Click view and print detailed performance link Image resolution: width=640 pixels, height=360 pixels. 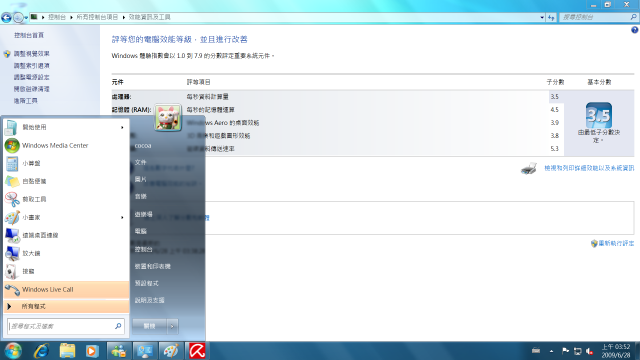[x=589, y=168]
